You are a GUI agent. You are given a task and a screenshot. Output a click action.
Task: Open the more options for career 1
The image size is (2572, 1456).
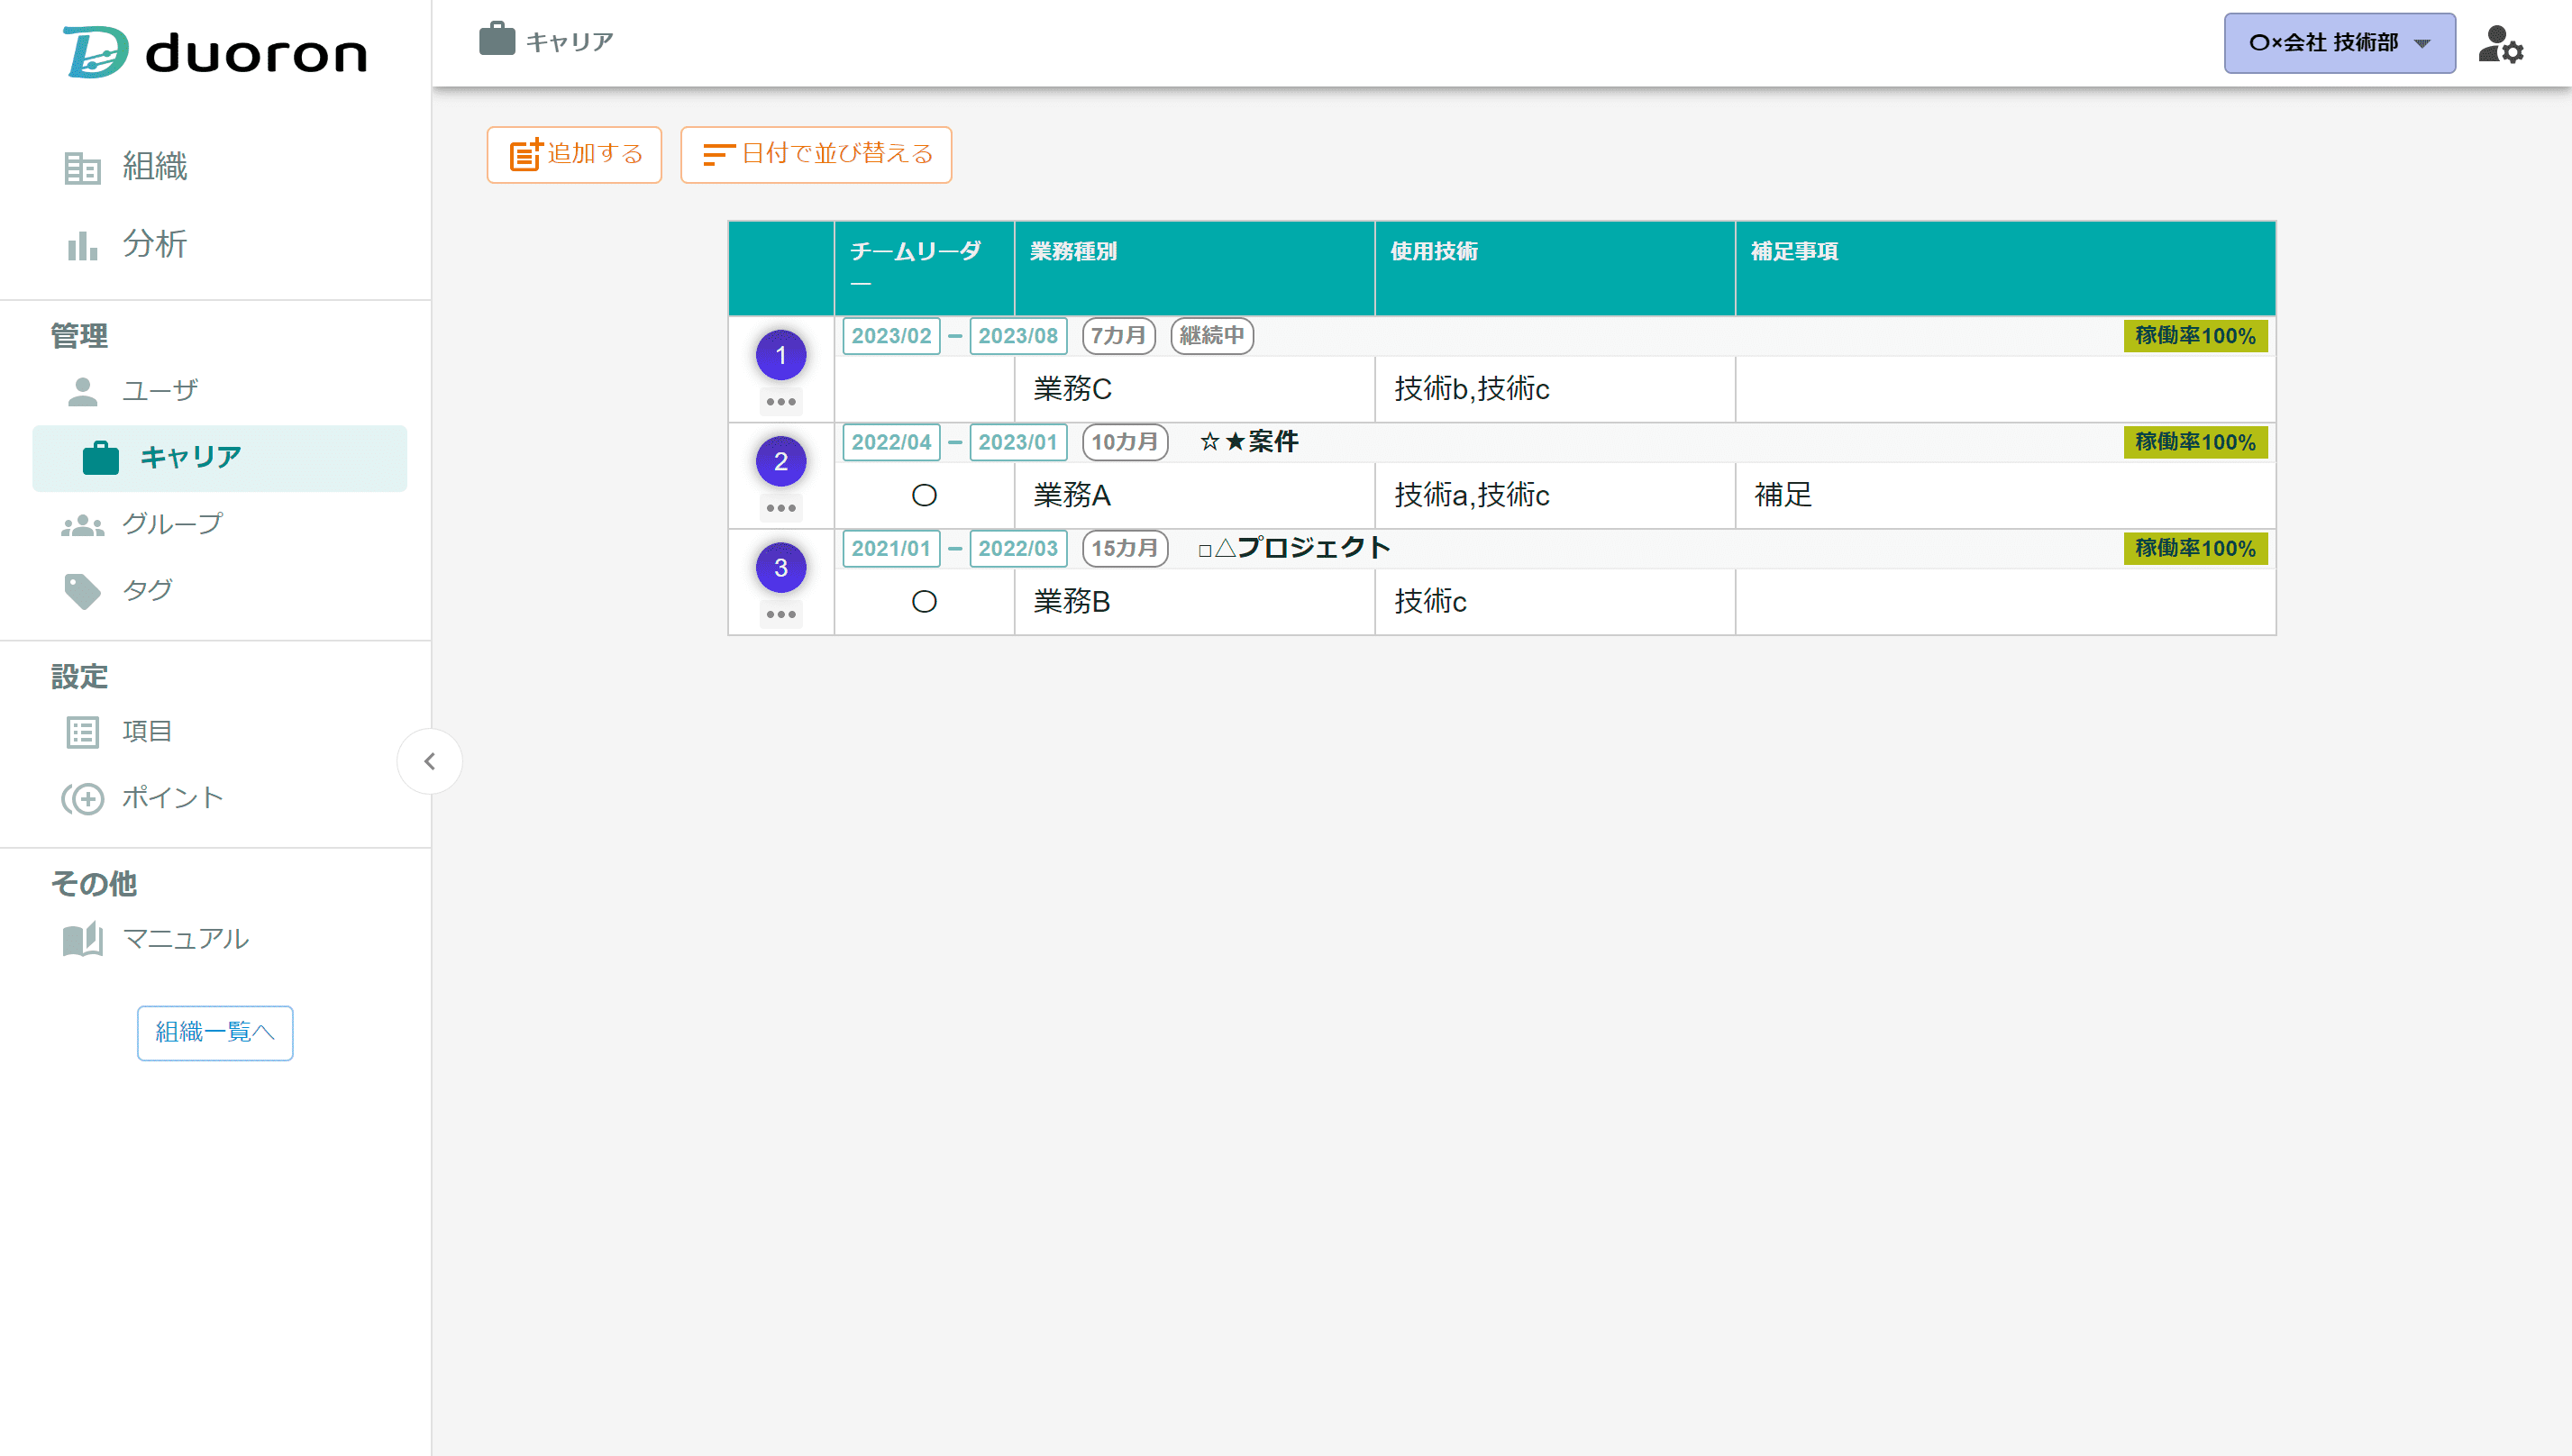pos(781,402)
